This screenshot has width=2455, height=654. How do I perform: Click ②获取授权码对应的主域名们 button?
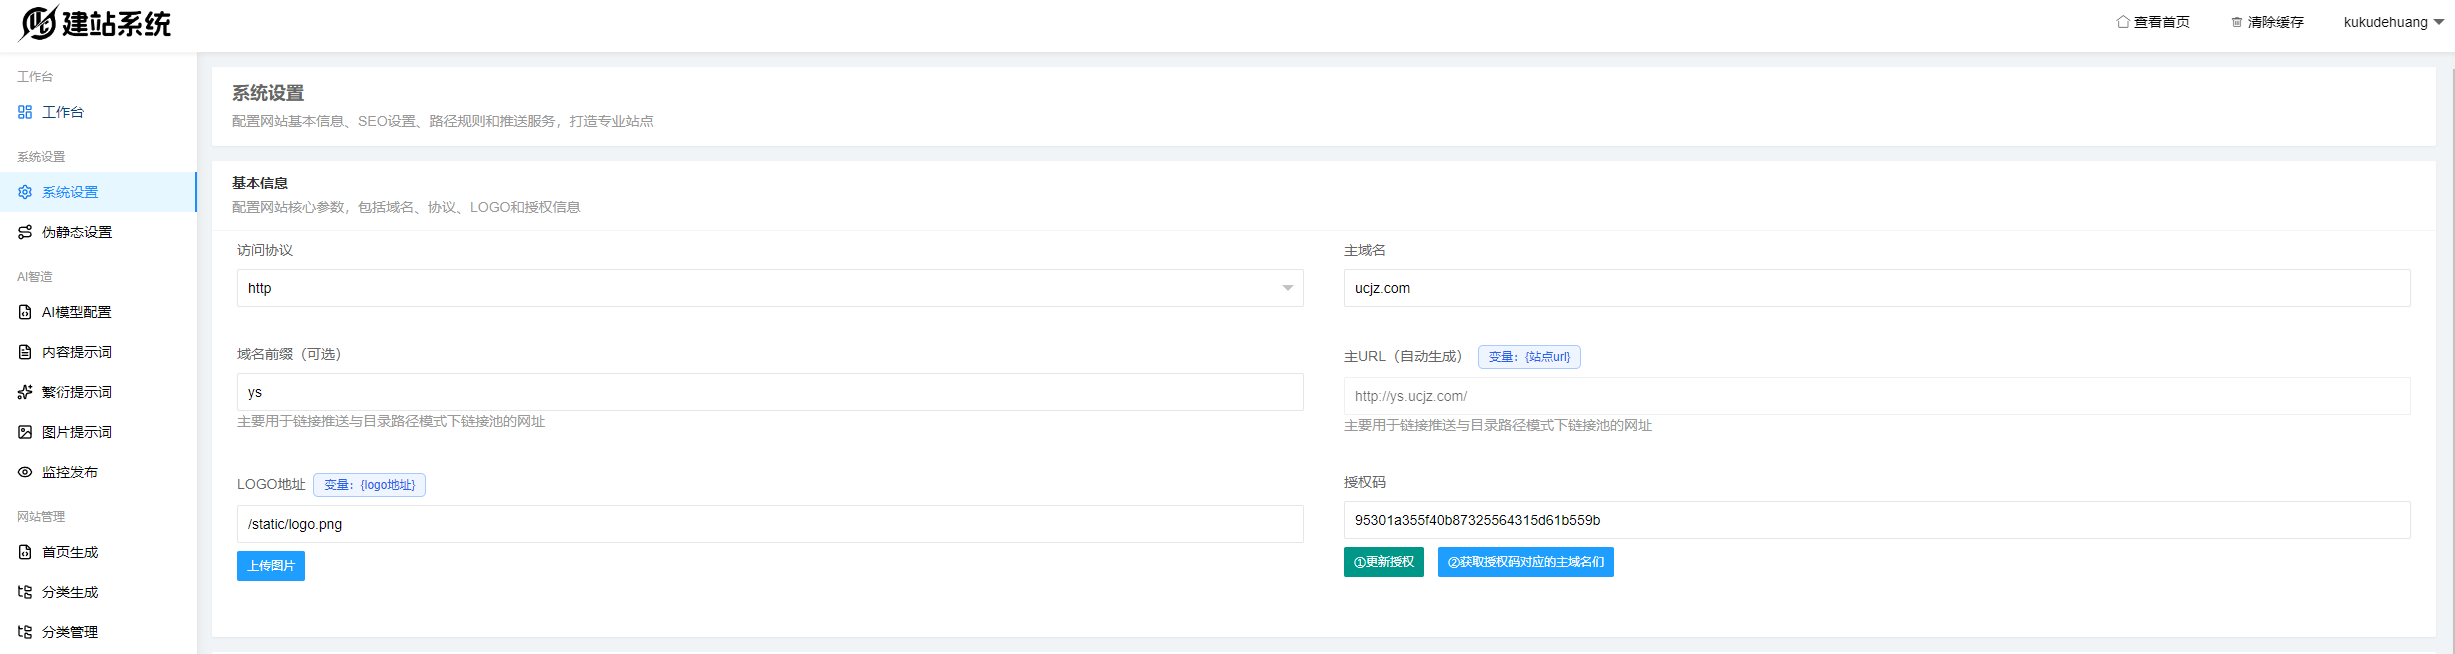(1526, 562)
